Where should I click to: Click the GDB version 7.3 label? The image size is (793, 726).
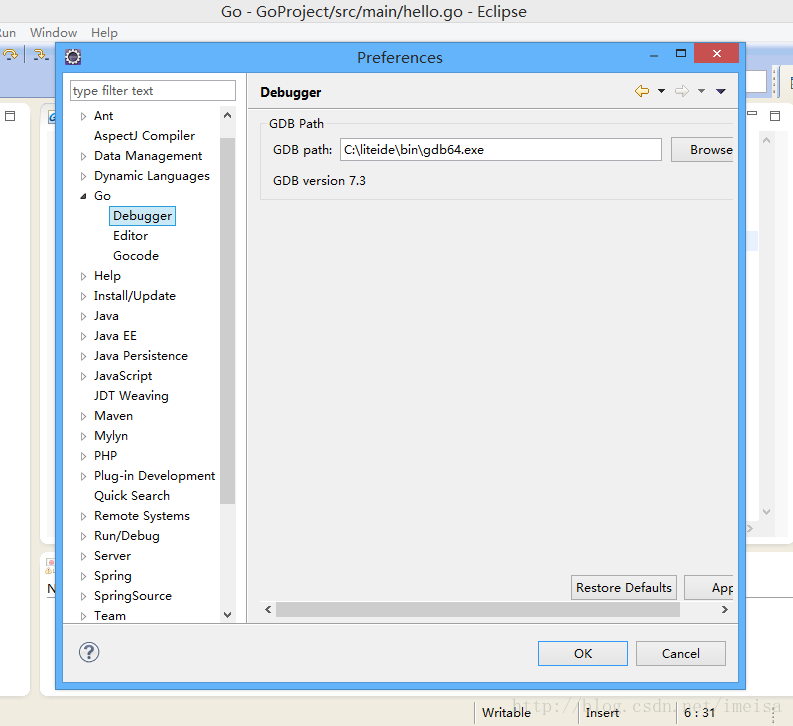point(319,181)
